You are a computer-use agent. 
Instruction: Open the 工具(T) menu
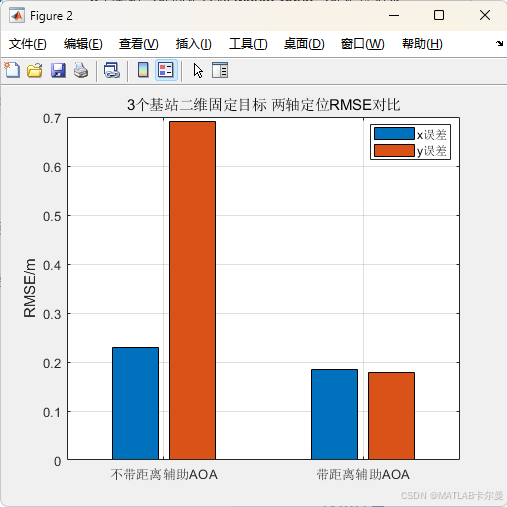248,44
